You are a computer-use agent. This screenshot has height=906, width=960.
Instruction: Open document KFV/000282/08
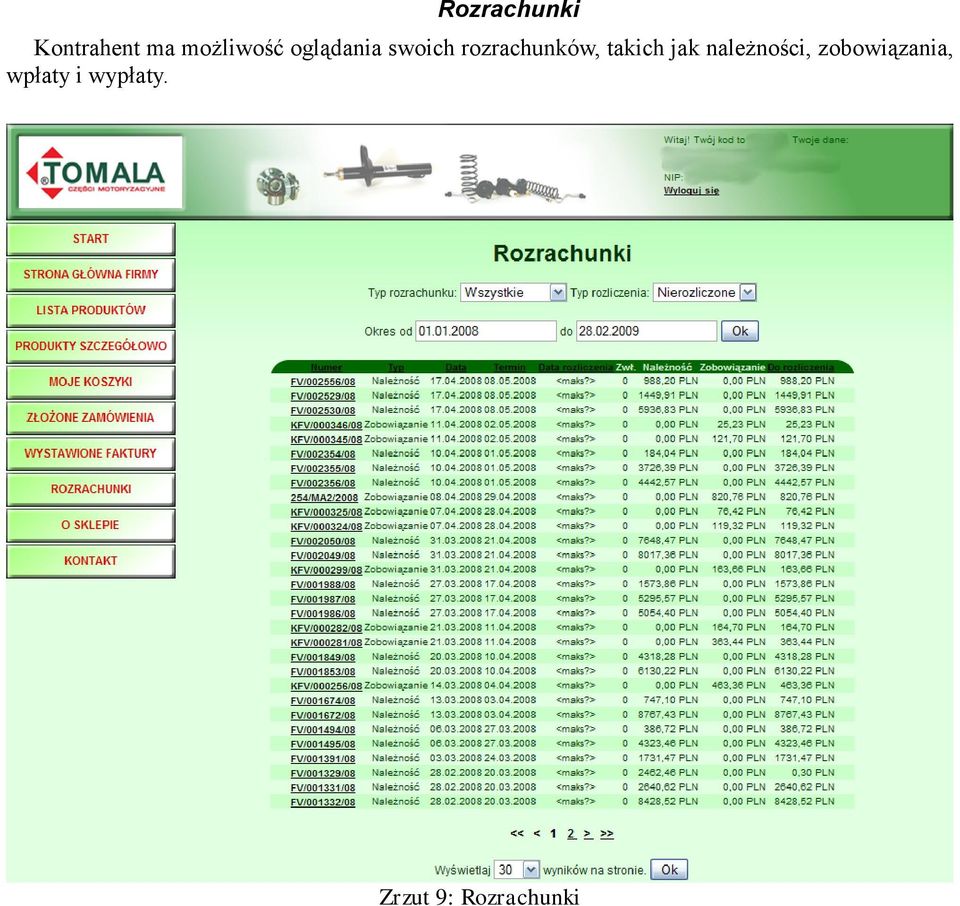326,628
